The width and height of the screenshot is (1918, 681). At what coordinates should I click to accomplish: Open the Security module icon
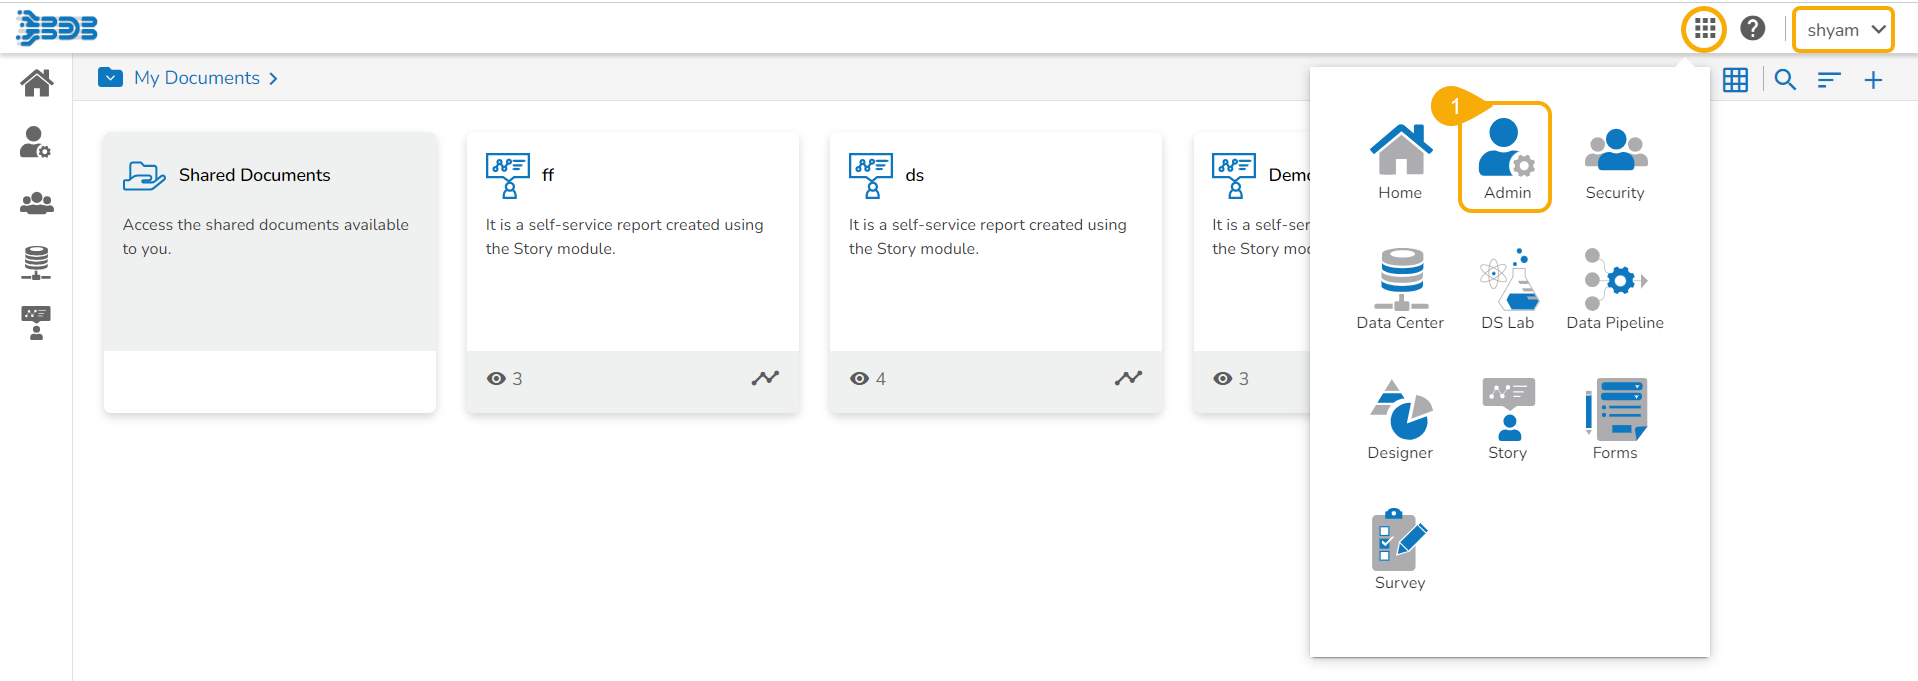click(x=1614, y=162)
